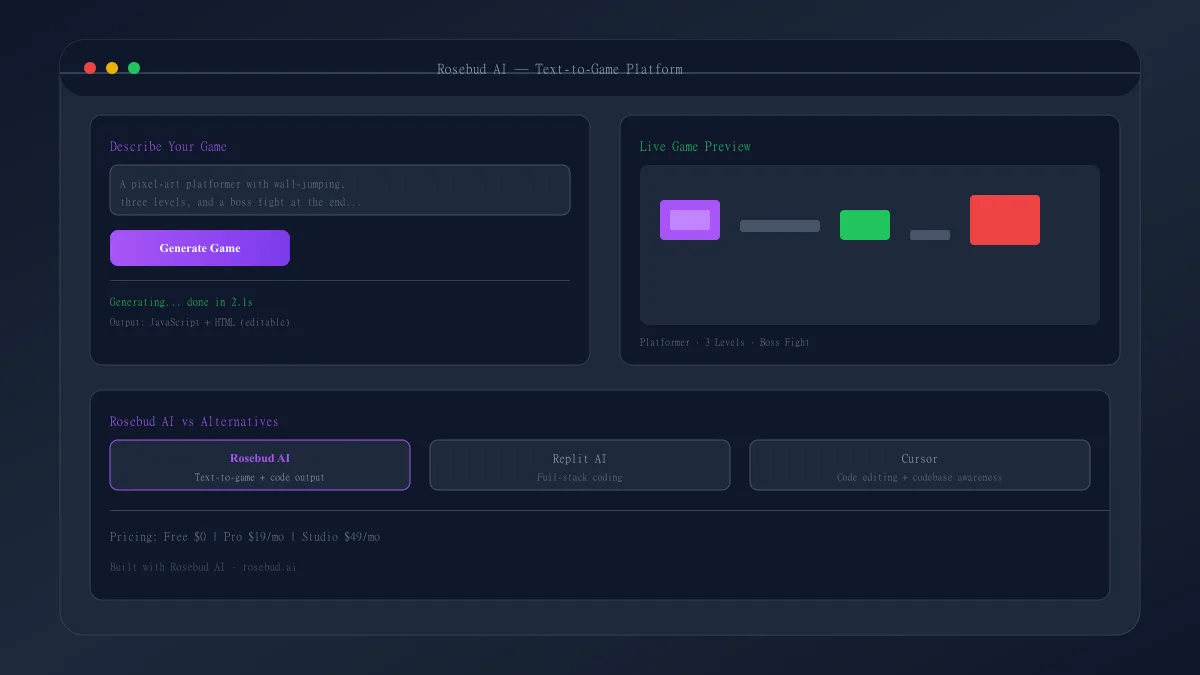Image resolution: width=1200 pixels, height=675 pixels.
Task: Select the Rosebud AI comparison card
Action: 260,465
